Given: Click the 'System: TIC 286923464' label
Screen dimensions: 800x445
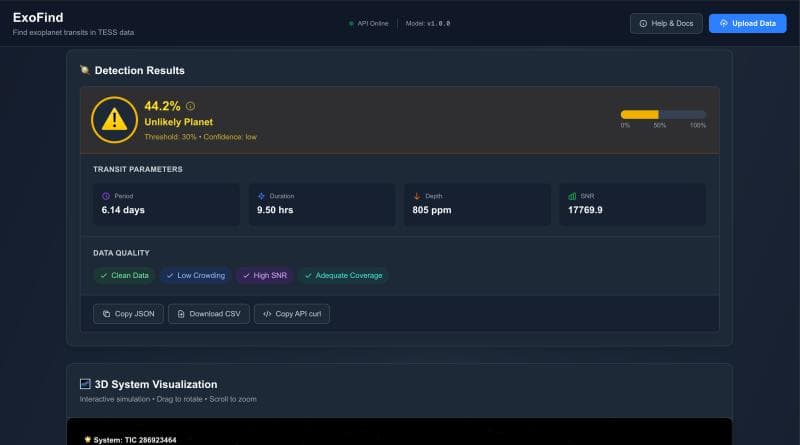Looking at the screenshot, I should pyautogui.click(x=135, y=440).
